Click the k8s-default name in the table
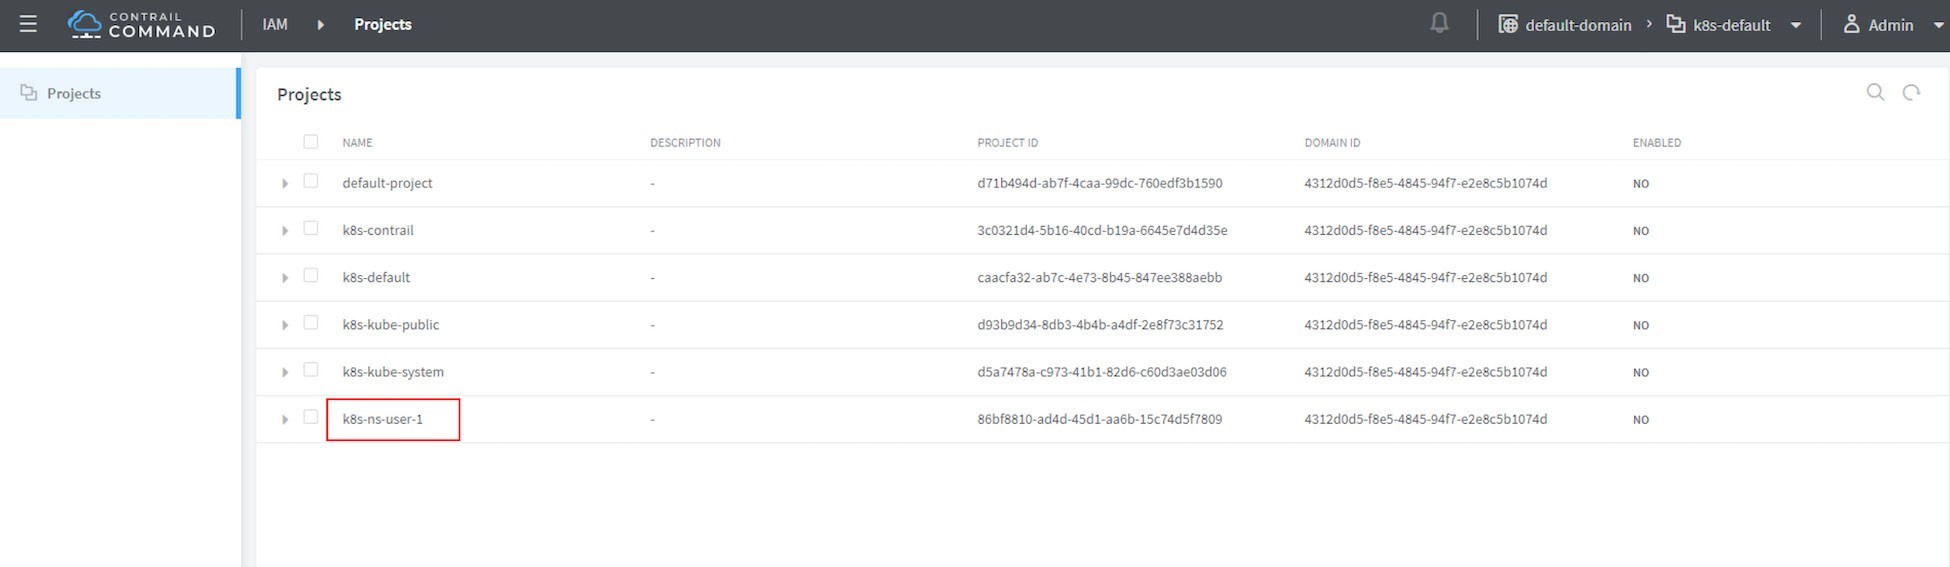 [376, 277]
